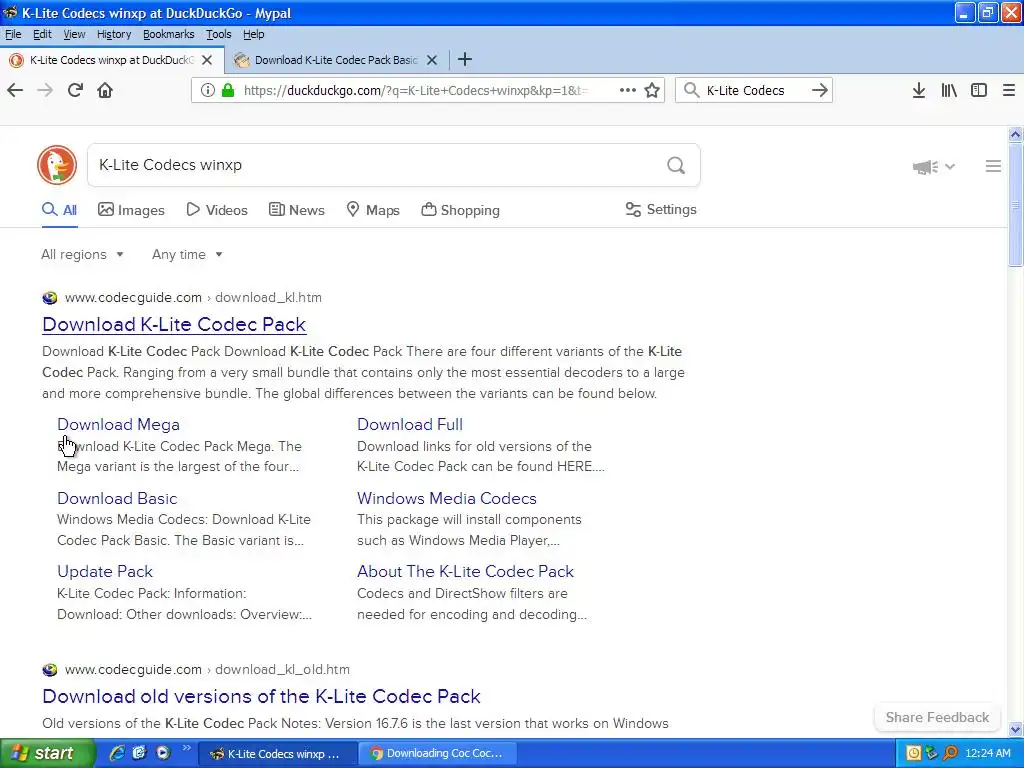Expand quick launch chevron on taskbar

pyautogui.click(x=186, y=748)
